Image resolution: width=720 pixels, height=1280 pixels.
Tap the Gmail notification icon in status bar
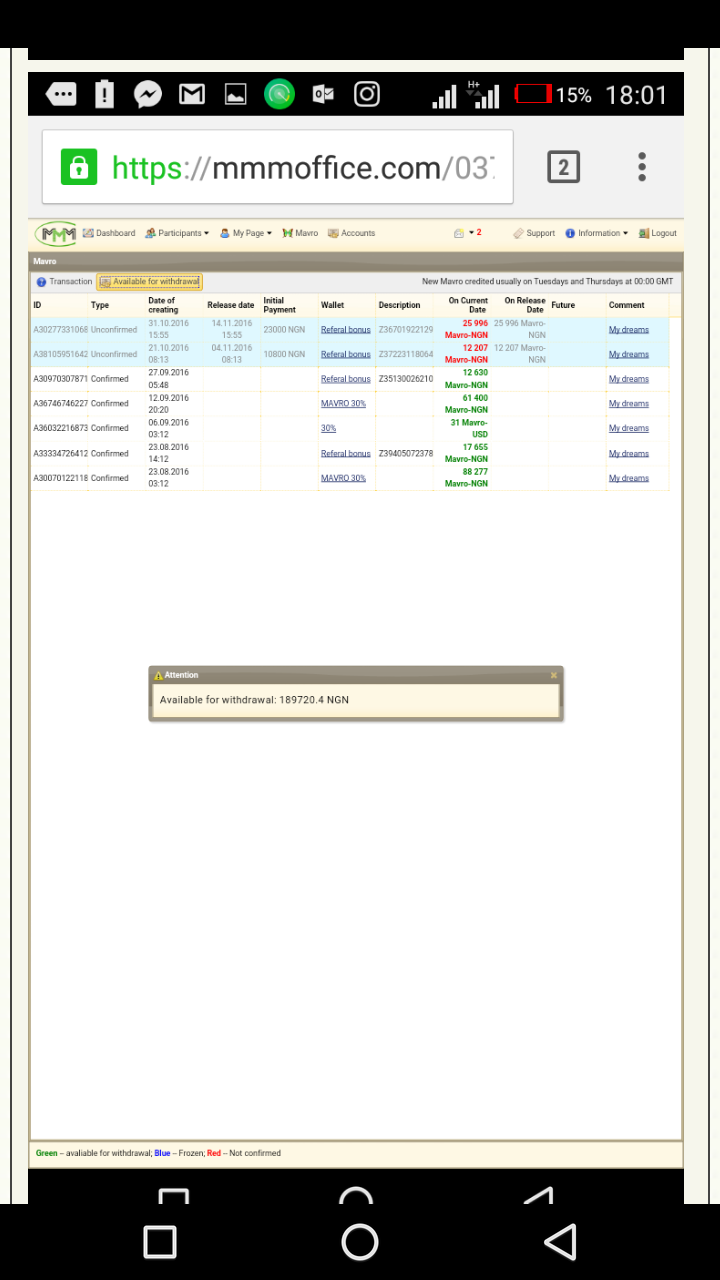point(192,95)
